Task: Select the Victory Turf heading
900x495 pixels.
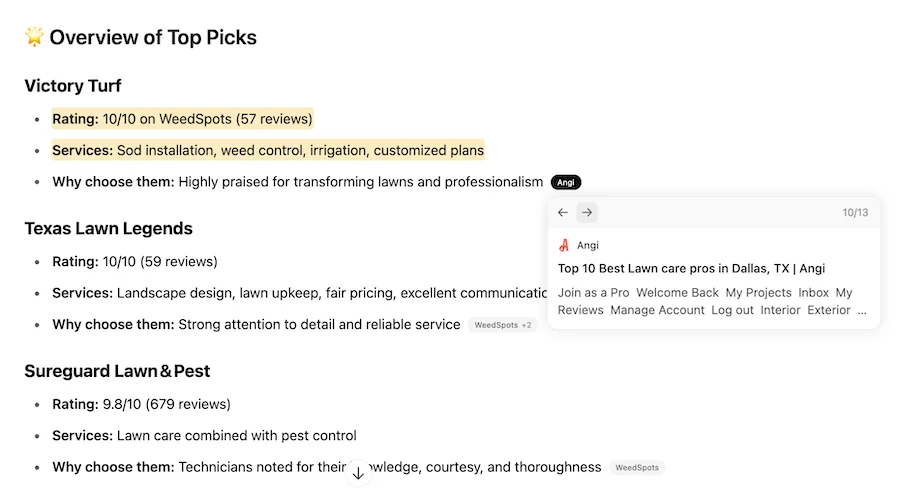Action: (x=73, y=86)
